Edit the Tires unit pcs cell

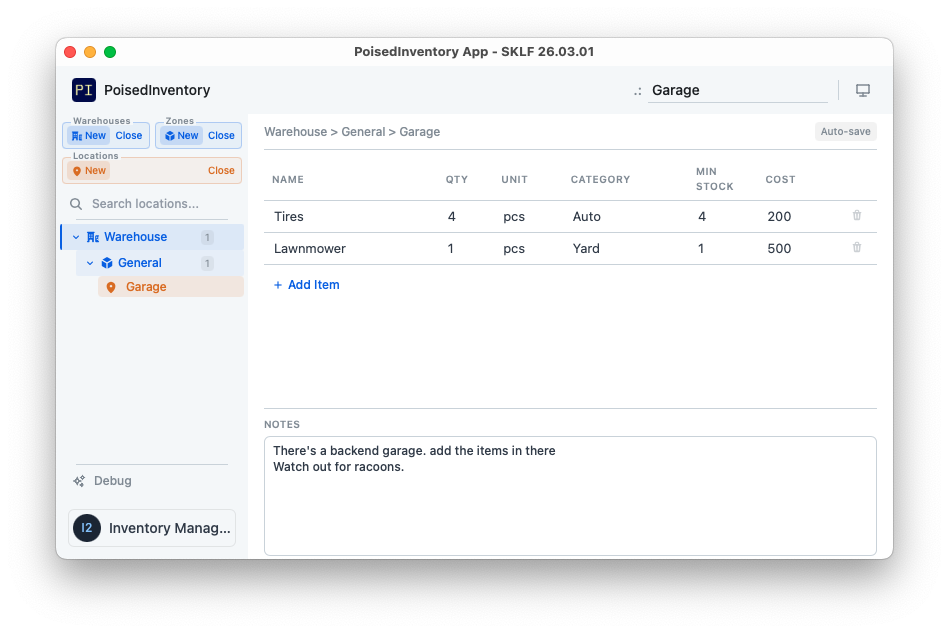click(514, 217)
